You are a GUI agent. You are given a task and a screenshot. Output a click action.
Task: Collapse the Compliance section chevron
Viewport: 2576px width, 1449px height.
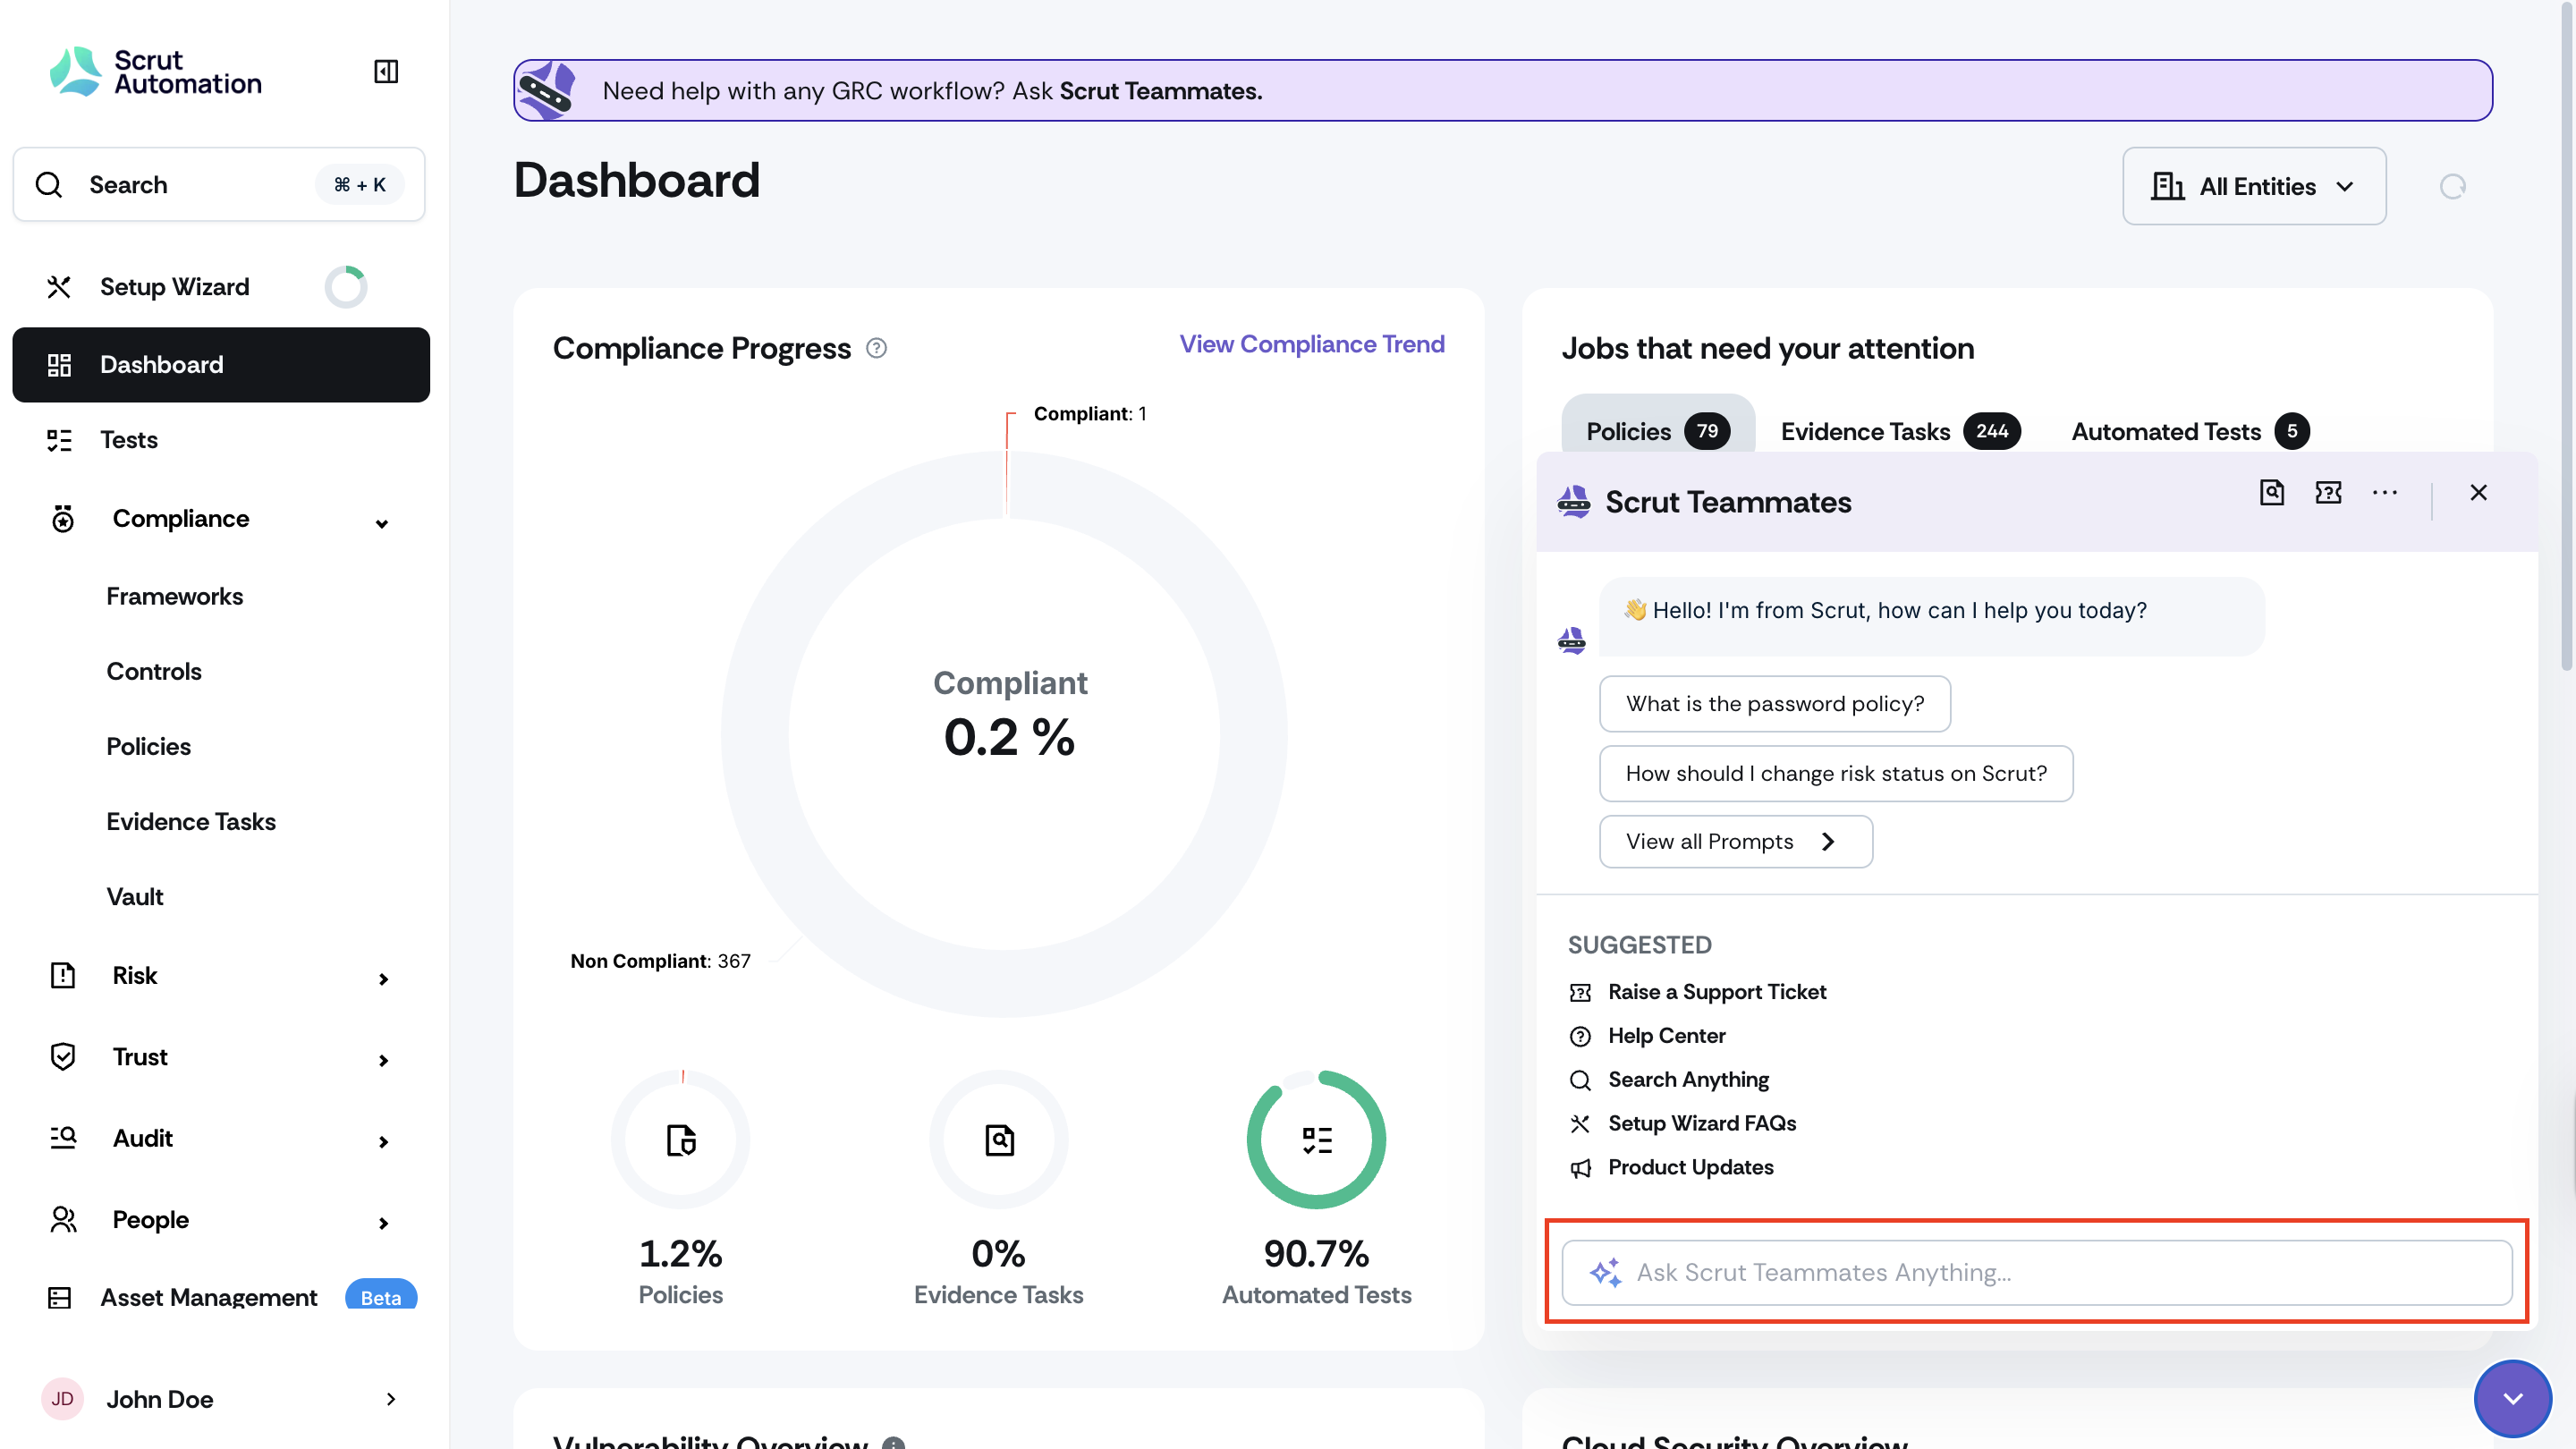[x=382, y=523]
